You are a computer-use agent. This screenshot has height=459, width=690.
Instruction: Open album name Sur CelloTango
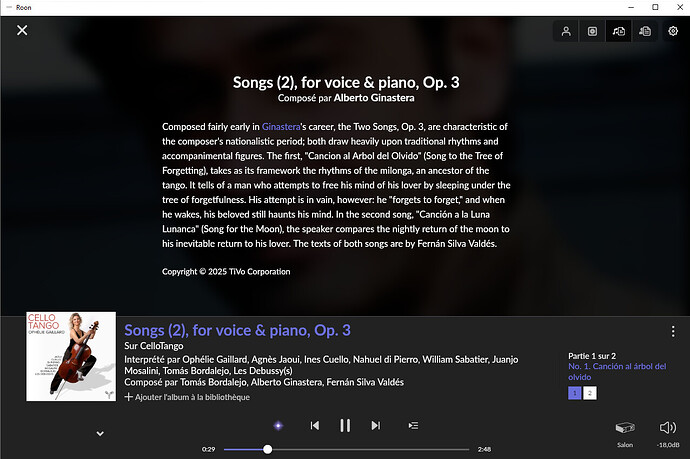[x=154, y=346]
